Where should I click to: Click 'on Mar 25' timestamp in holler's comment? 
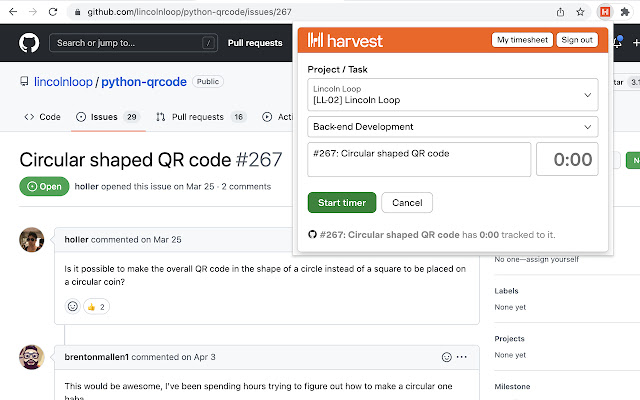(x=161, y=240)
